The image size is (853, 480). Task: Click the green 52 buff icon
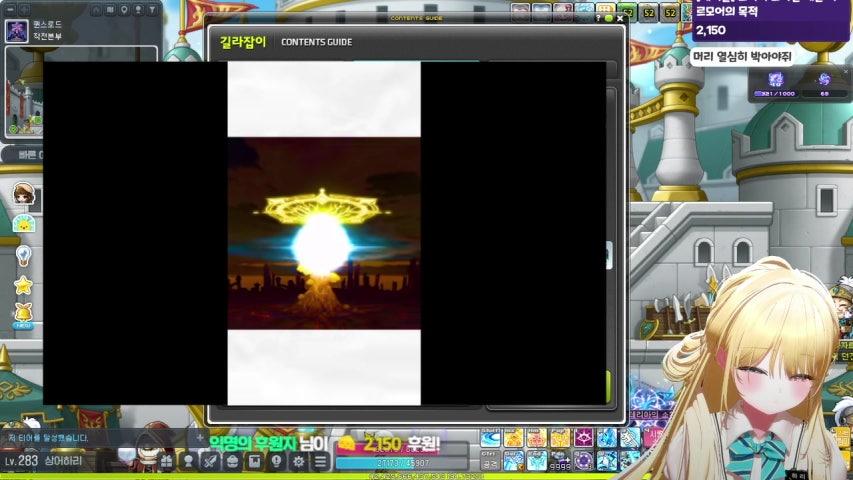(627, 12)
